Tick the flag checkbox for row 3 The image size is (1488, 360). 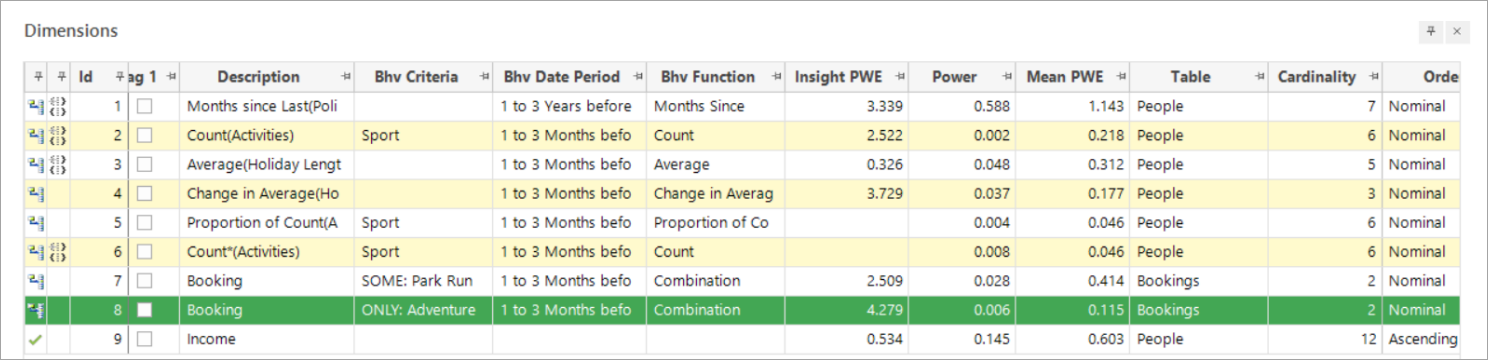[x=145, y=164]
